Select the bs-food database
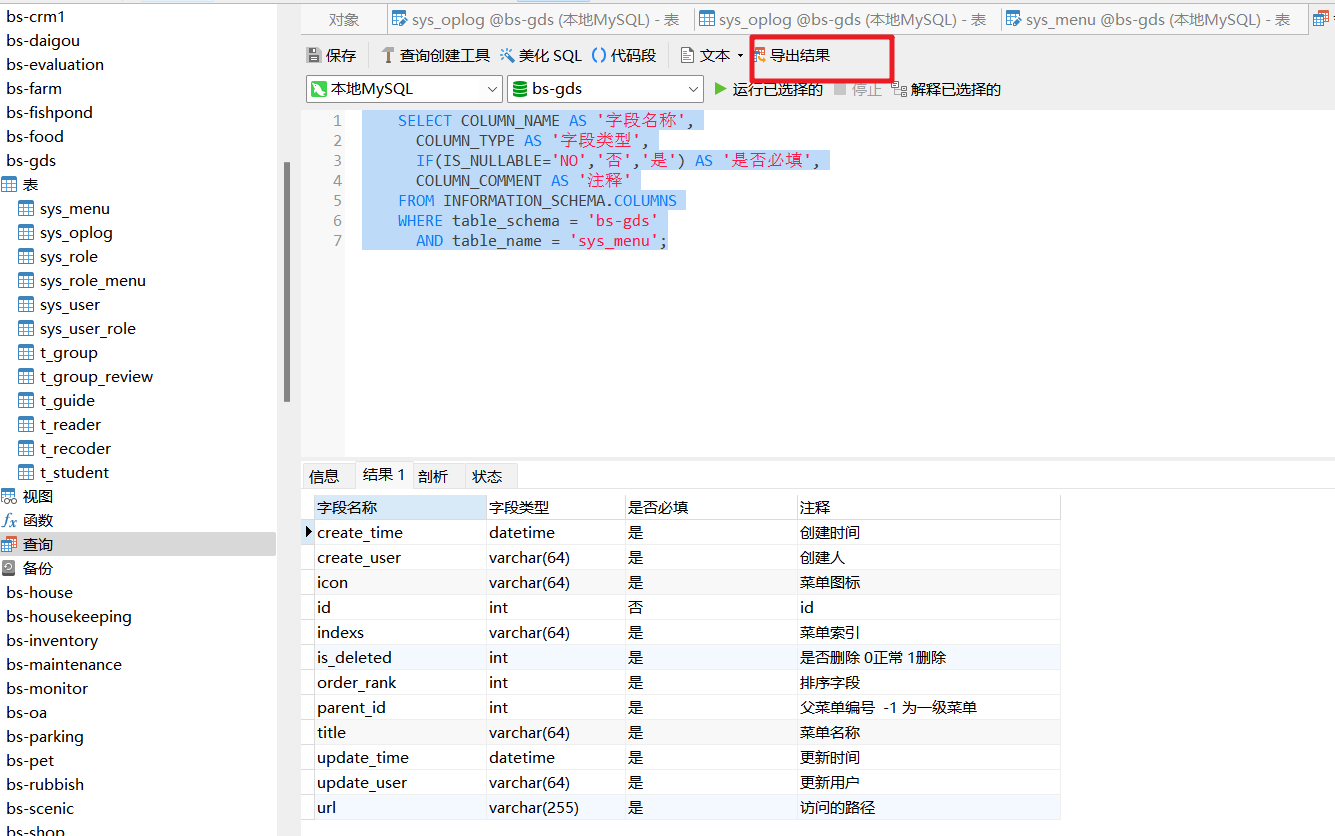The height and width of the screenshot is (836, 1335). pyautogui.click(x=35, y=137)
